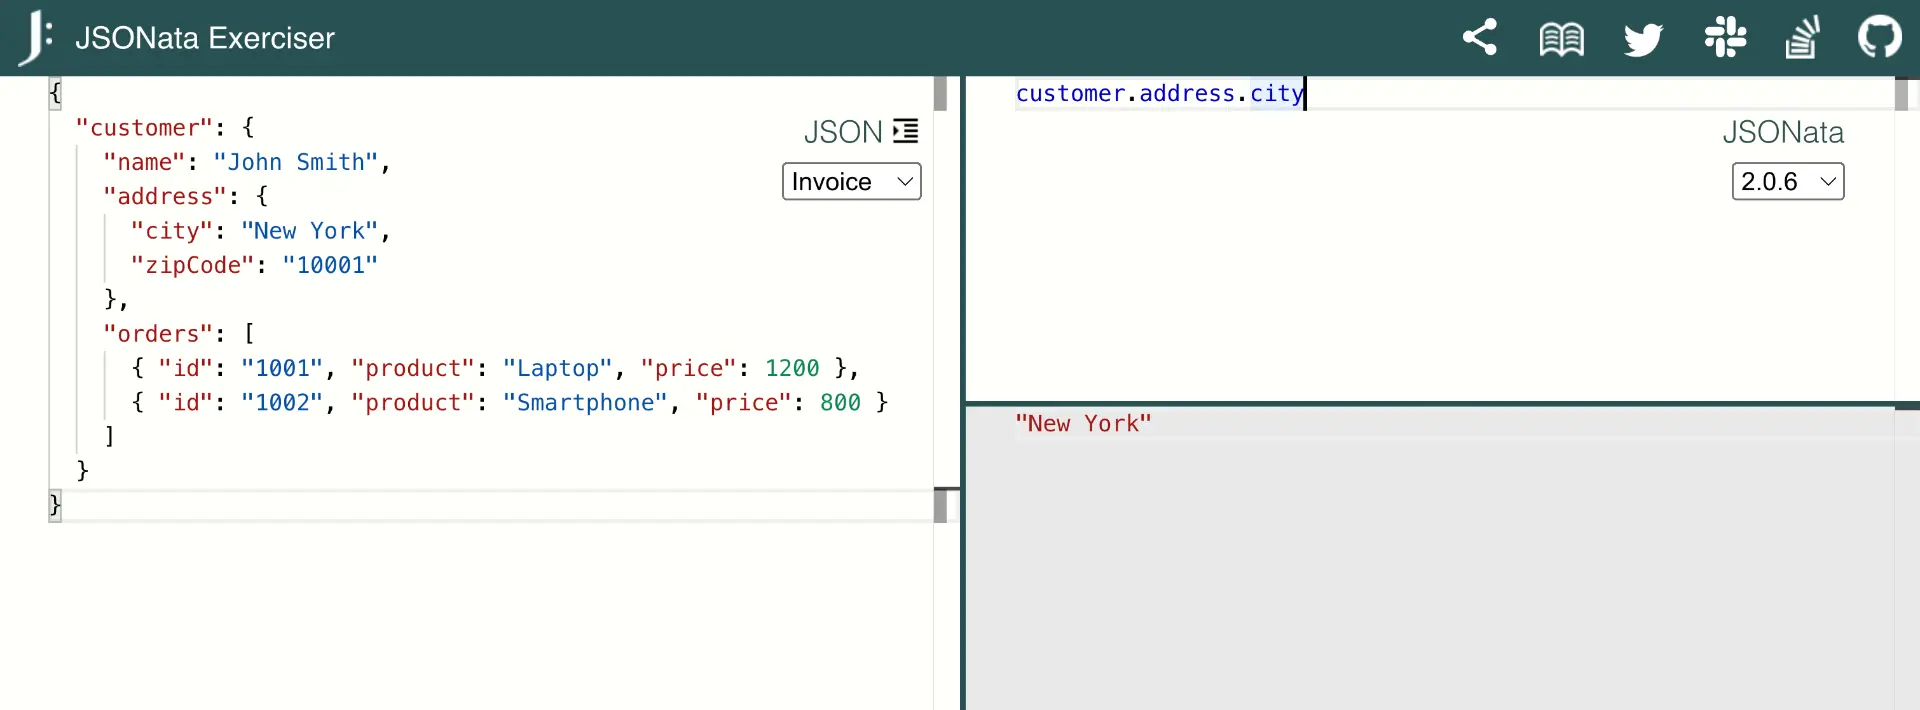The image size is (1920, 710).
Task: Click the "New York" result output
Action: (x=1083, y=423)
